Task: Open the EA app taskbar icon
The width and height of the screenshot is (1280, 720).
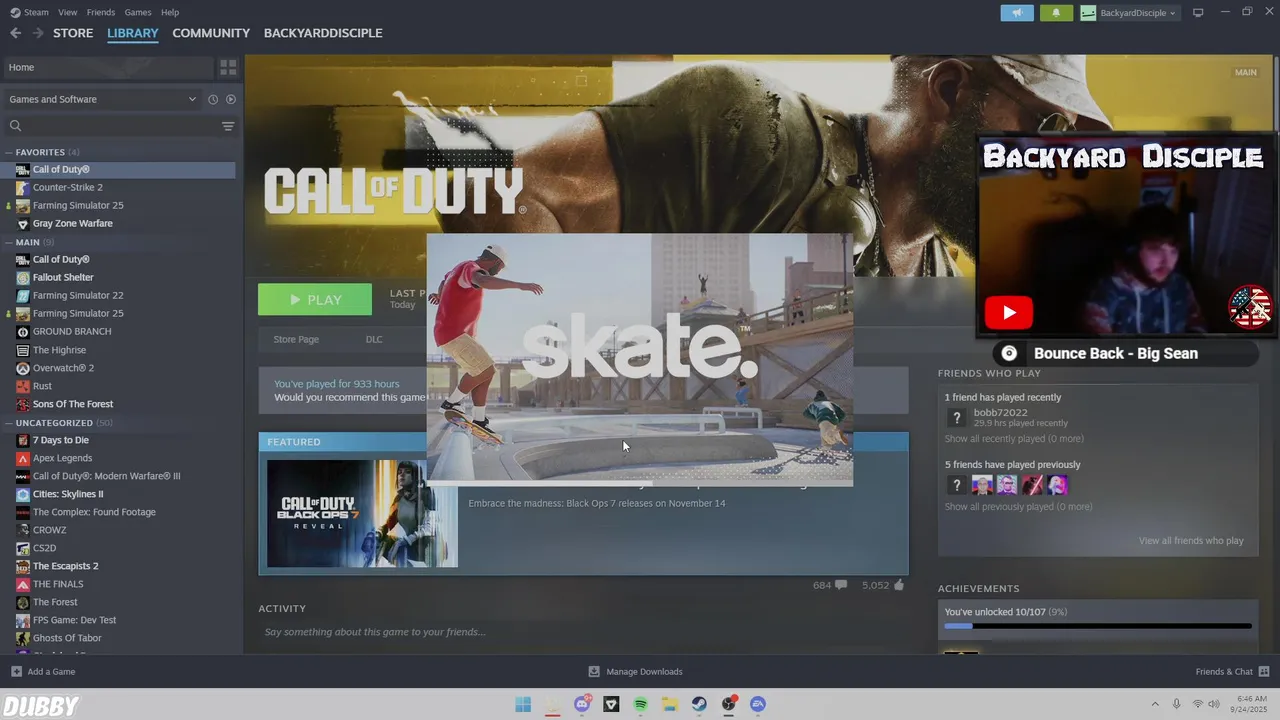Action: point(758,704)
